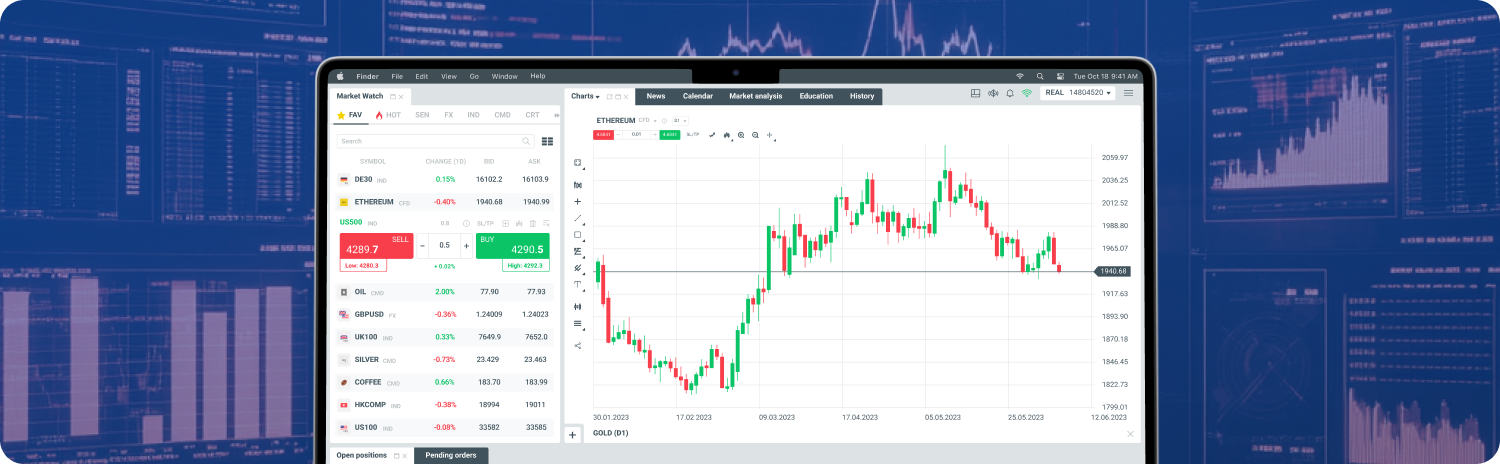Click green buy button on chart toolbar
This screenshot has width=1500, height=464.
tap(670, 134)
